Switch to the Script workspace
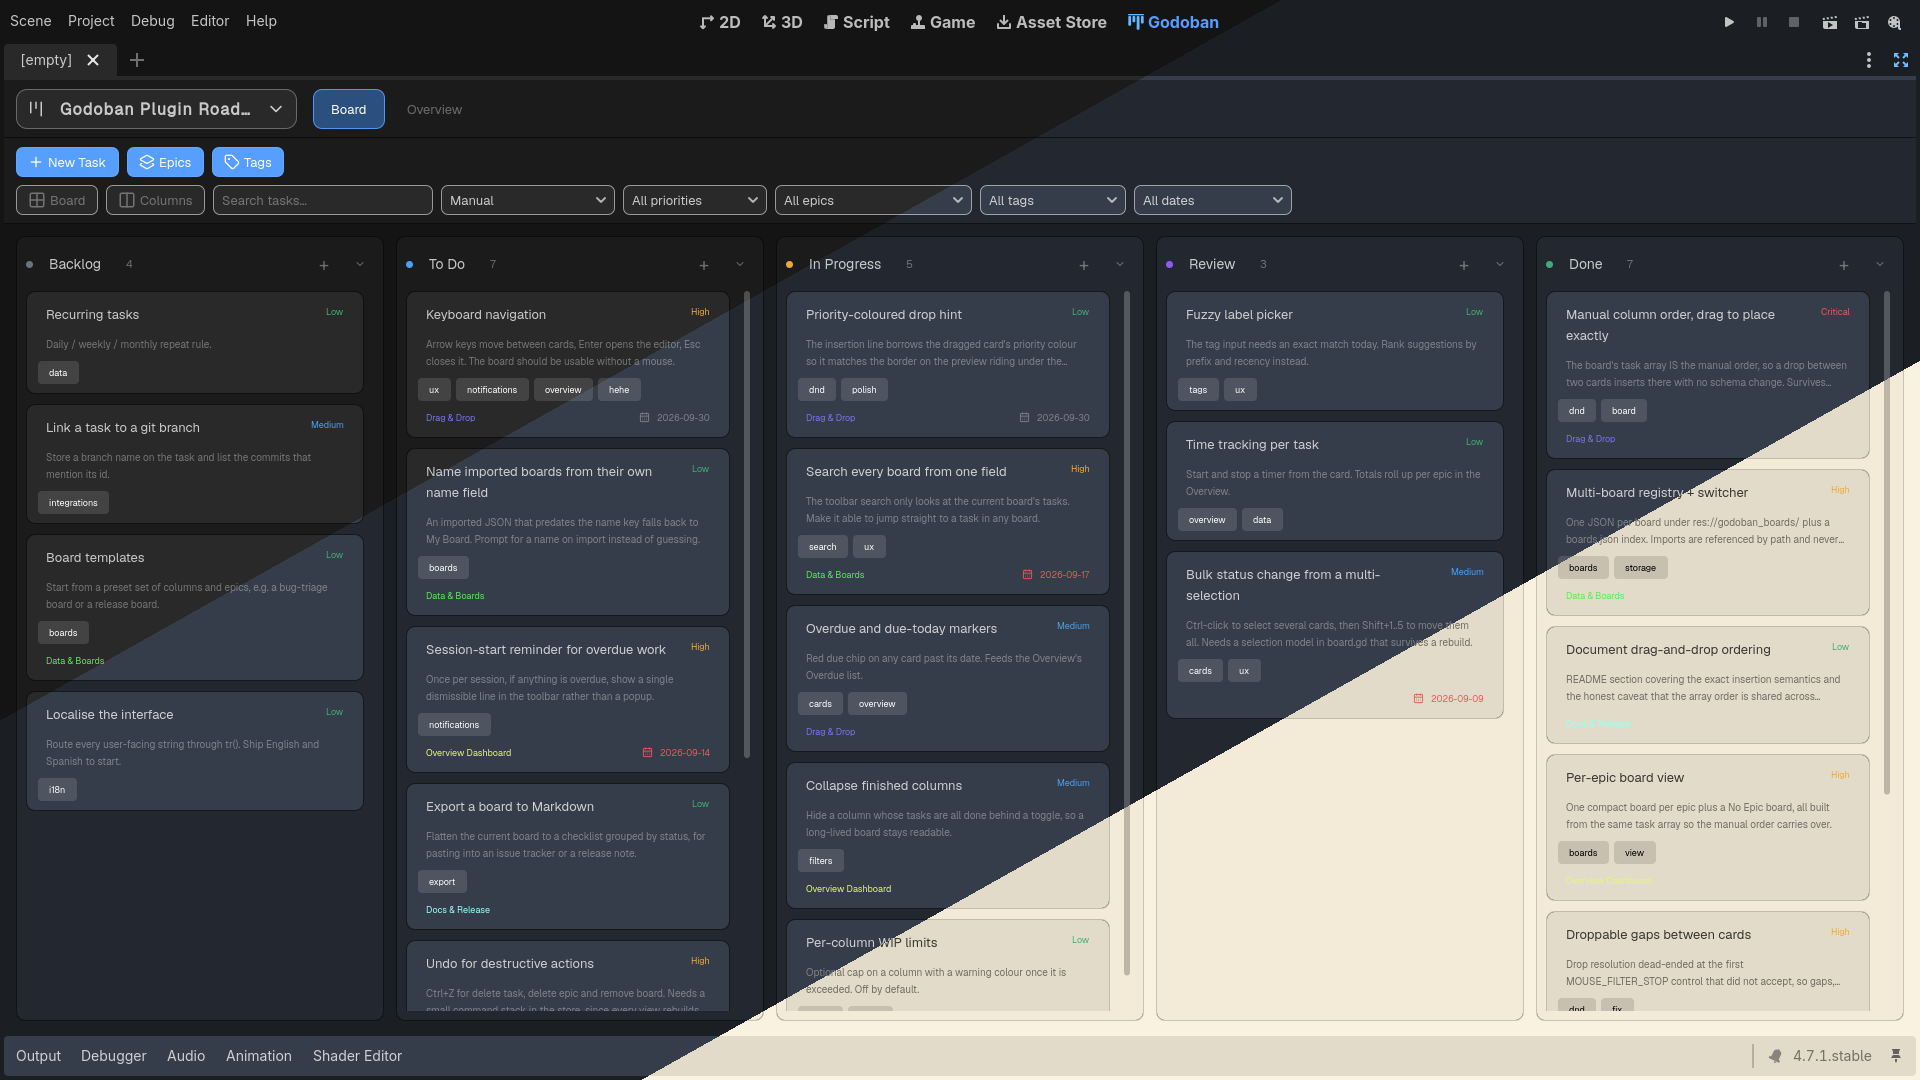Screen dimensions: 1920x1080 pos(856,22)
